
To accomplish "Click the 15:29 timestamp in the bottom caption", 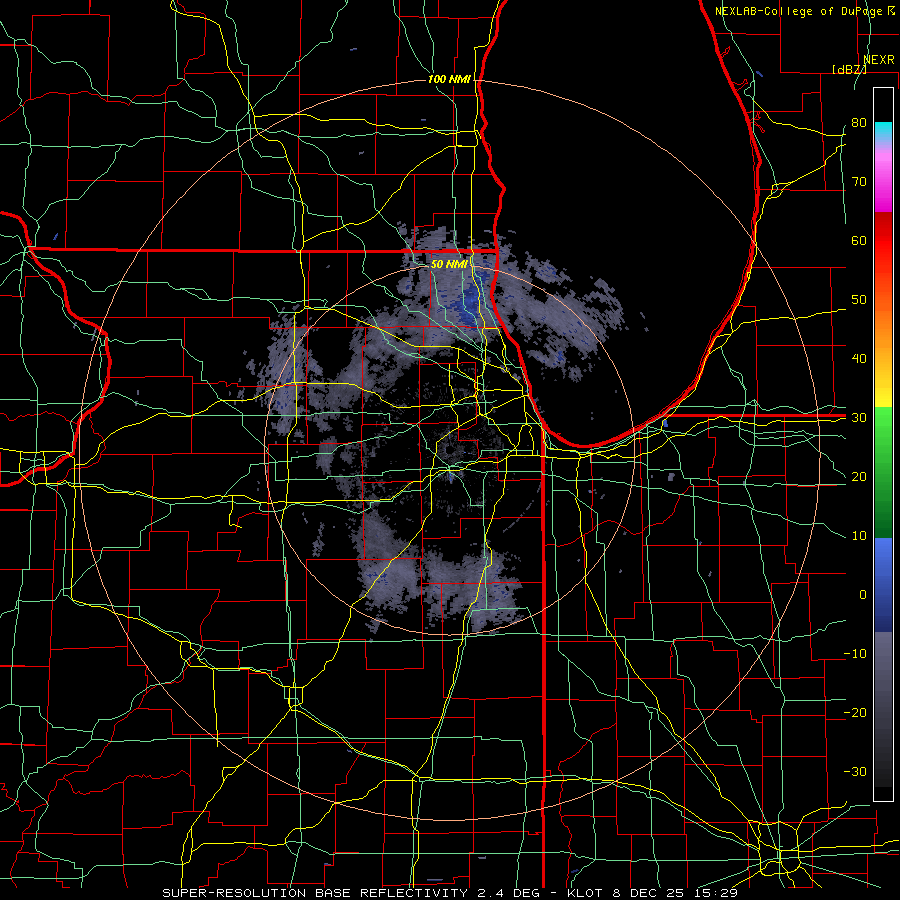I will pos(717,893).
